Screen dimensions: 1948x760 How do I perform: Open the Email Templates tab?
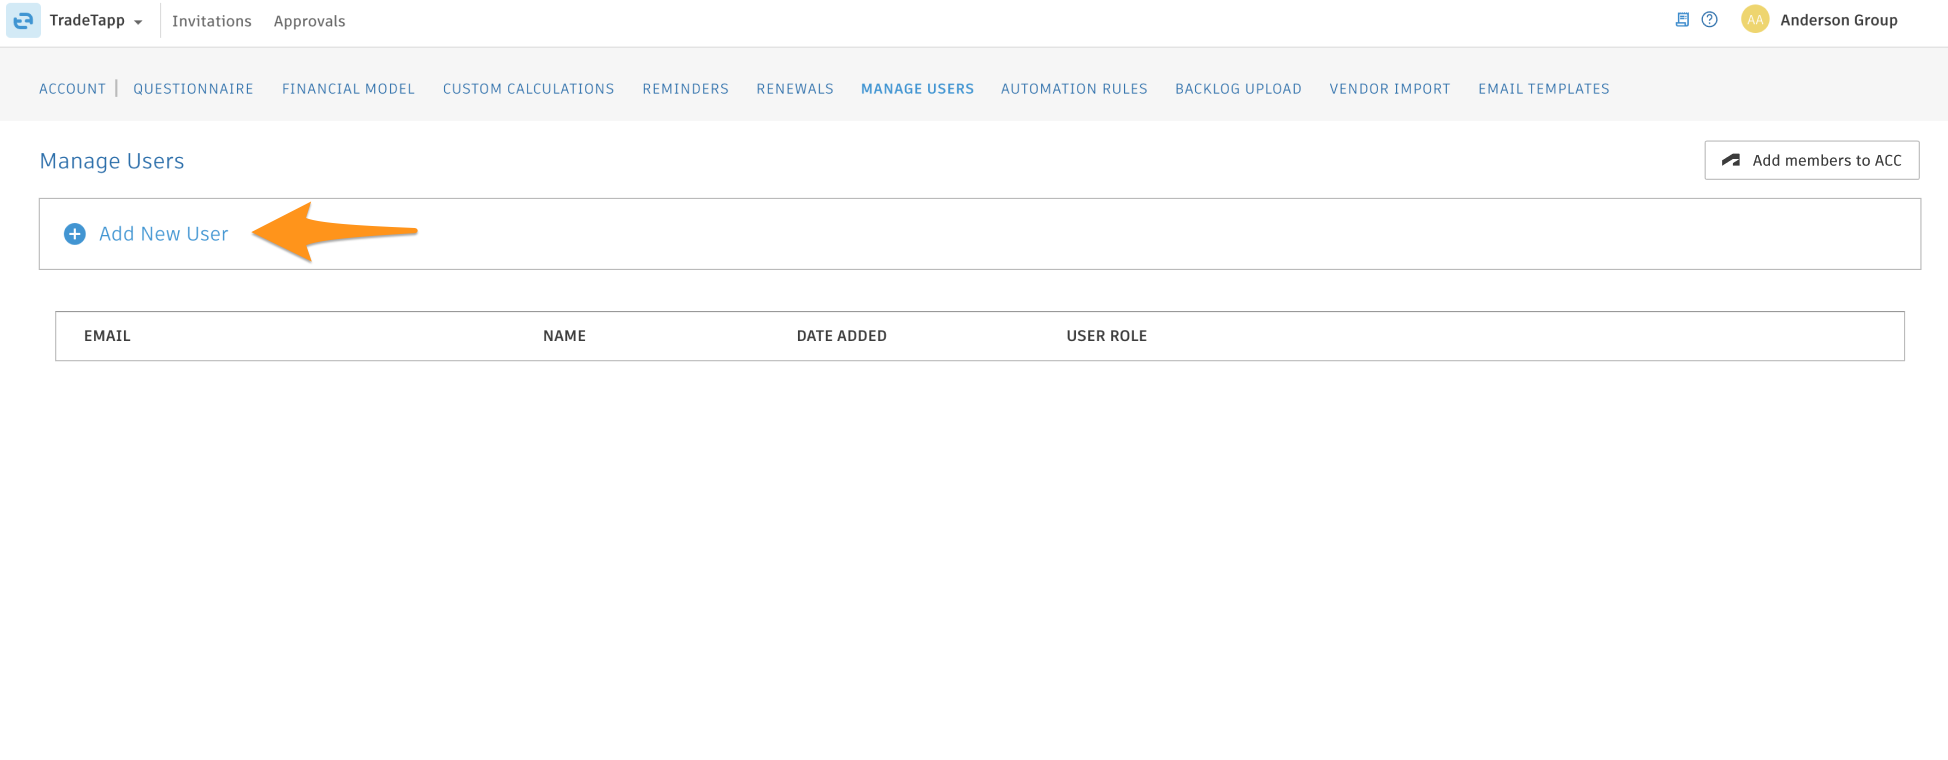click(1544, 89)
